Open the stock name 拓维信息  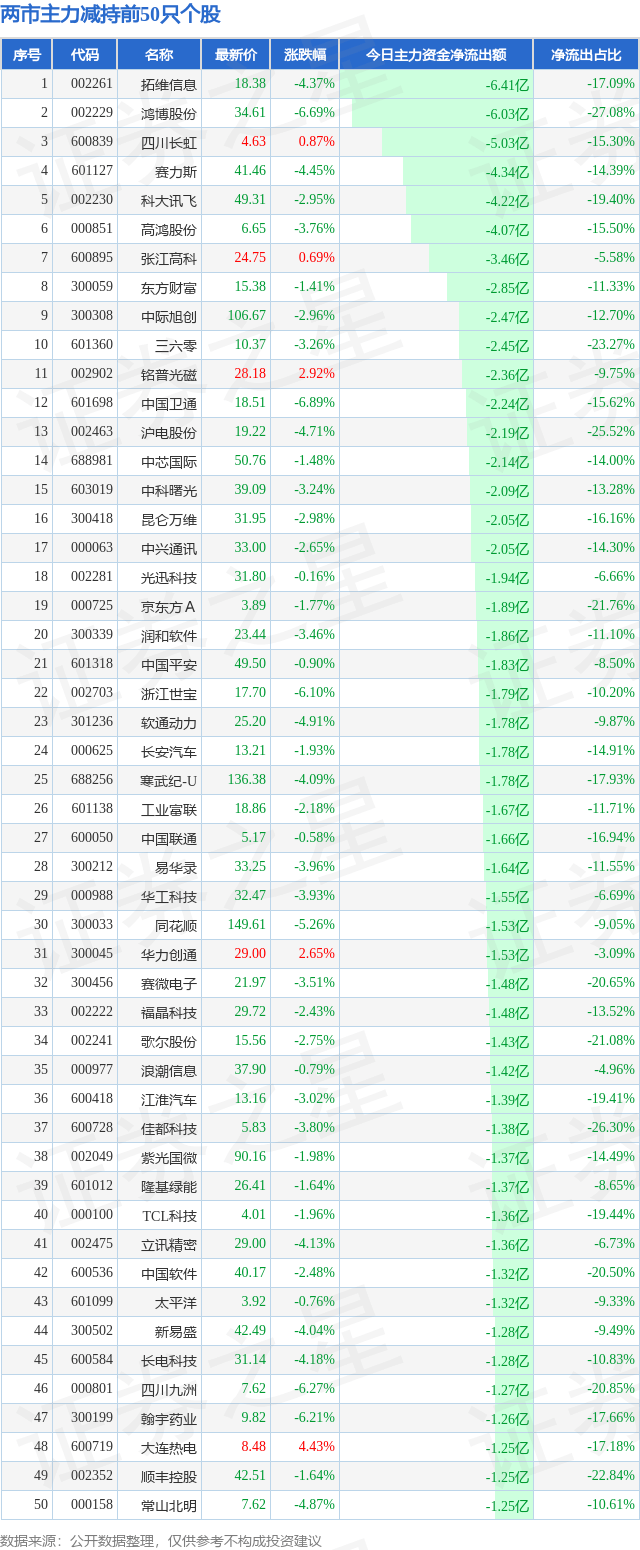(x=169, y=84)
